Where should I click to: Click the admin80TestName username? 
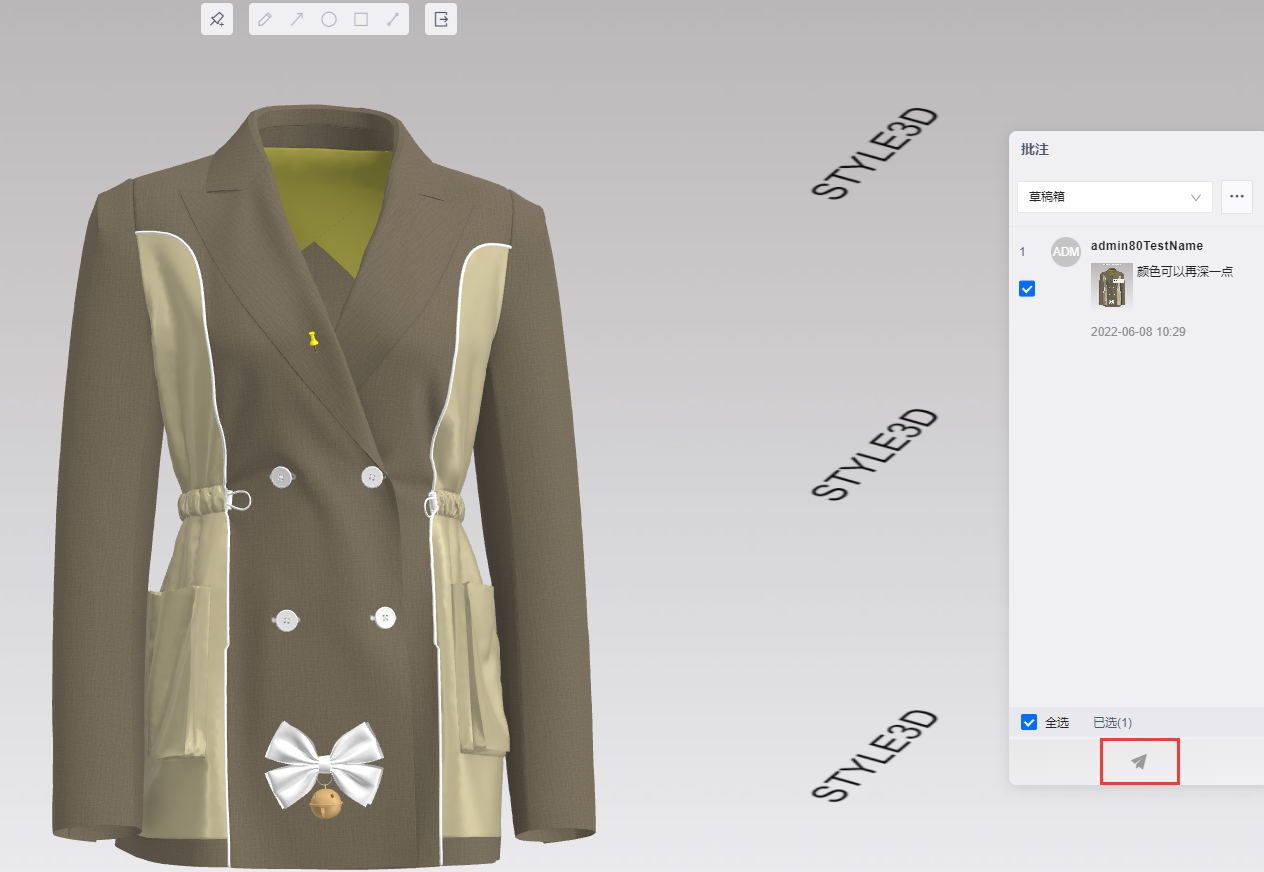1146,246
